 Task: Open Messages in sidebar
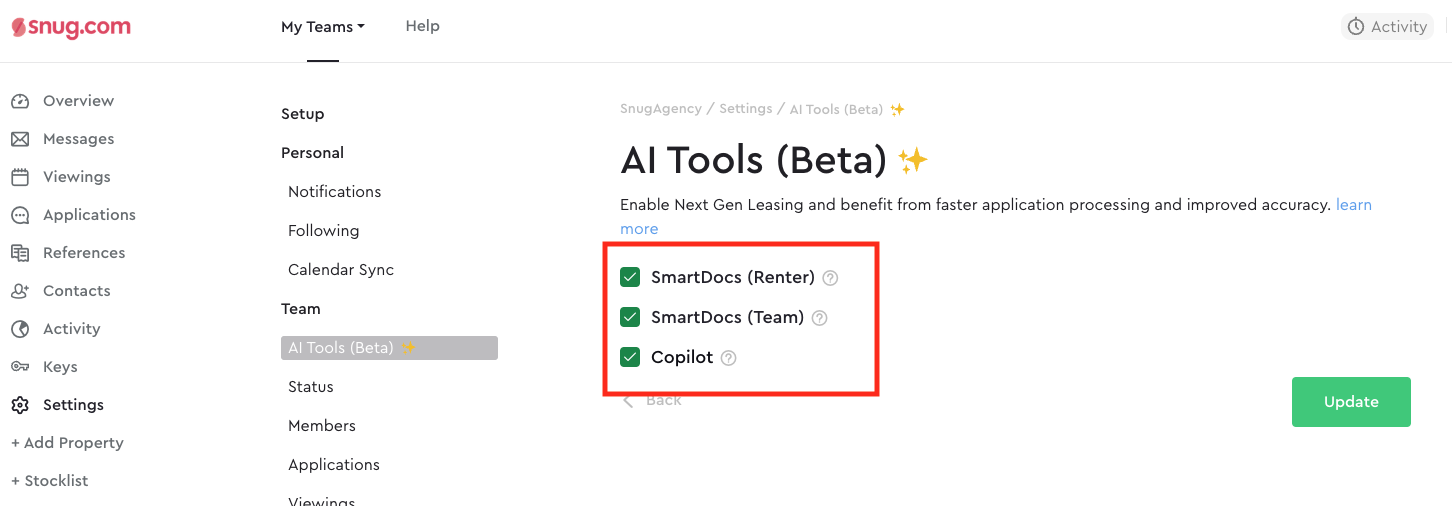click(78, 139)
